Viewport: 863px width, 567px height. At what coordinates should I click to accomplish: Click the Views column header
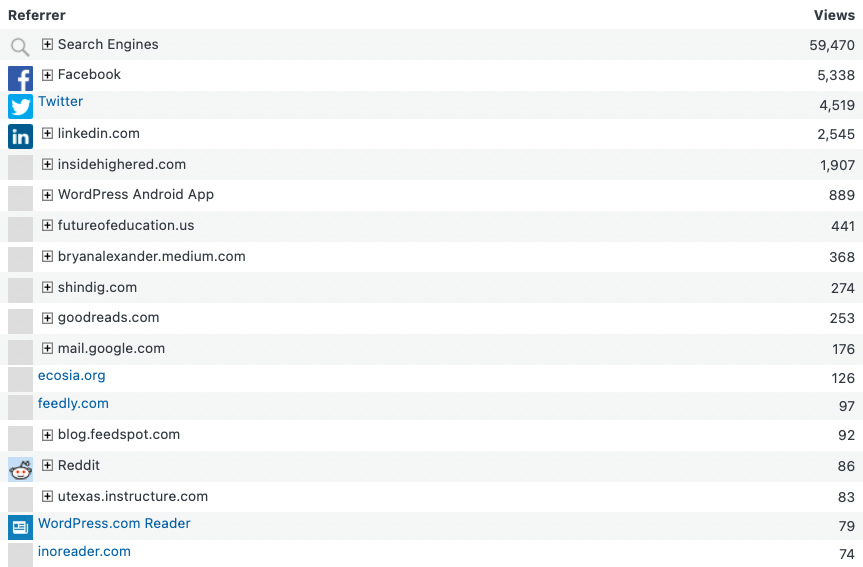pos(834,15)
